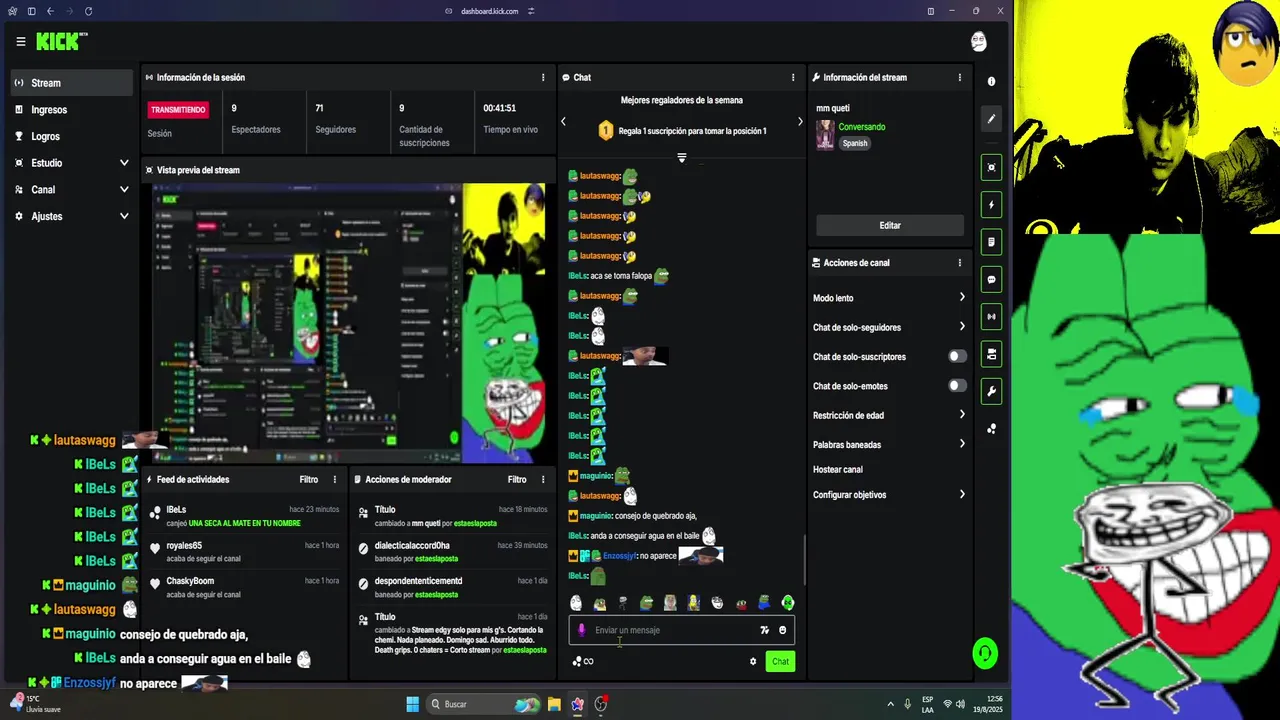This screenshot has width=1280, height=720.
Task: Open the emoji picker in chat input
Action: (783, 630)
